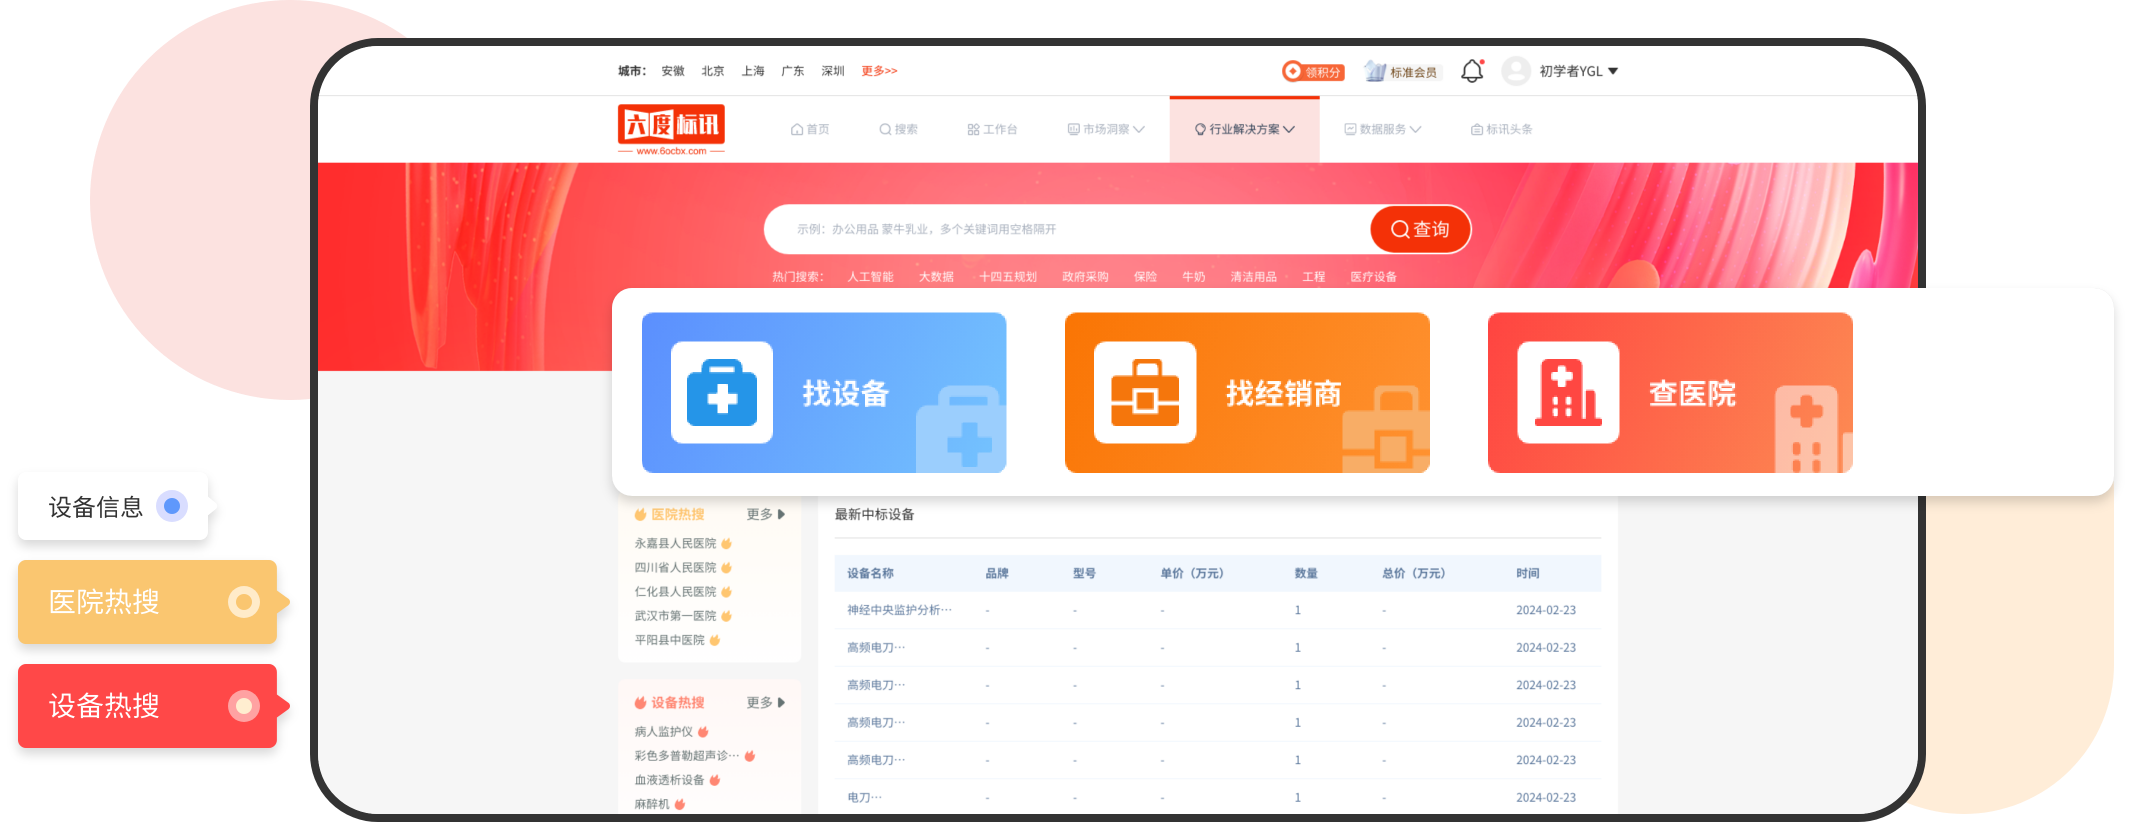Select city 深圳
The image size is (2132, 822).
point(833,71)
